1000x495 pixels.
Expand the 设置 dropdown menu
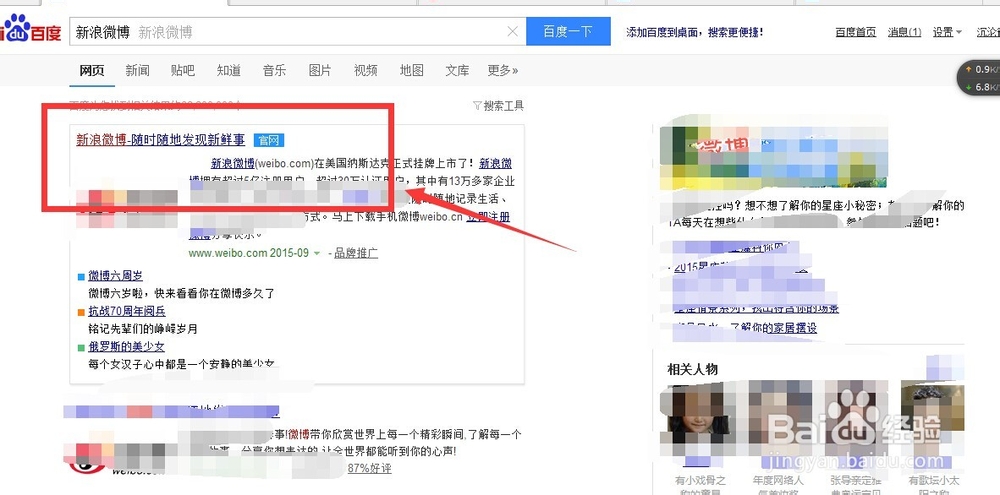click(947, 32)
